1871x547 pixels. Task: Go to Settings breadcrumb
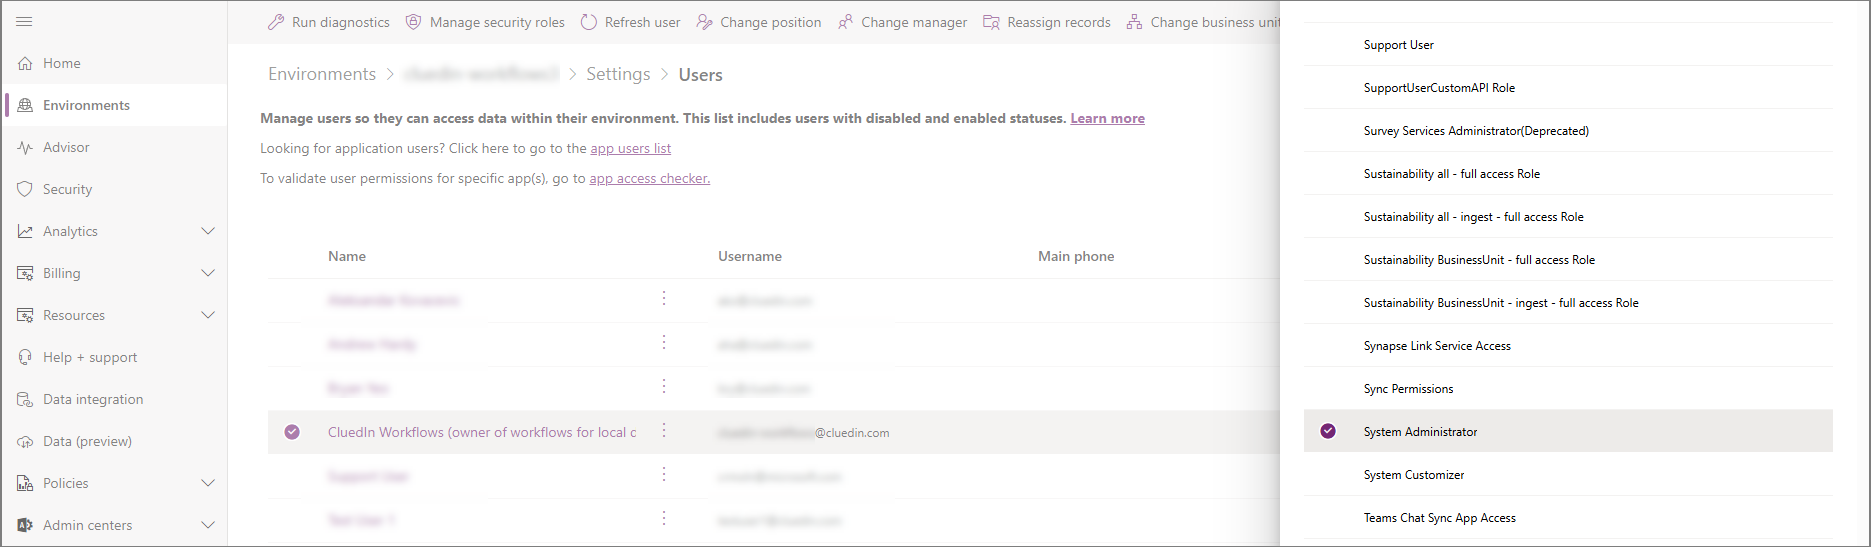click(618, 74)
